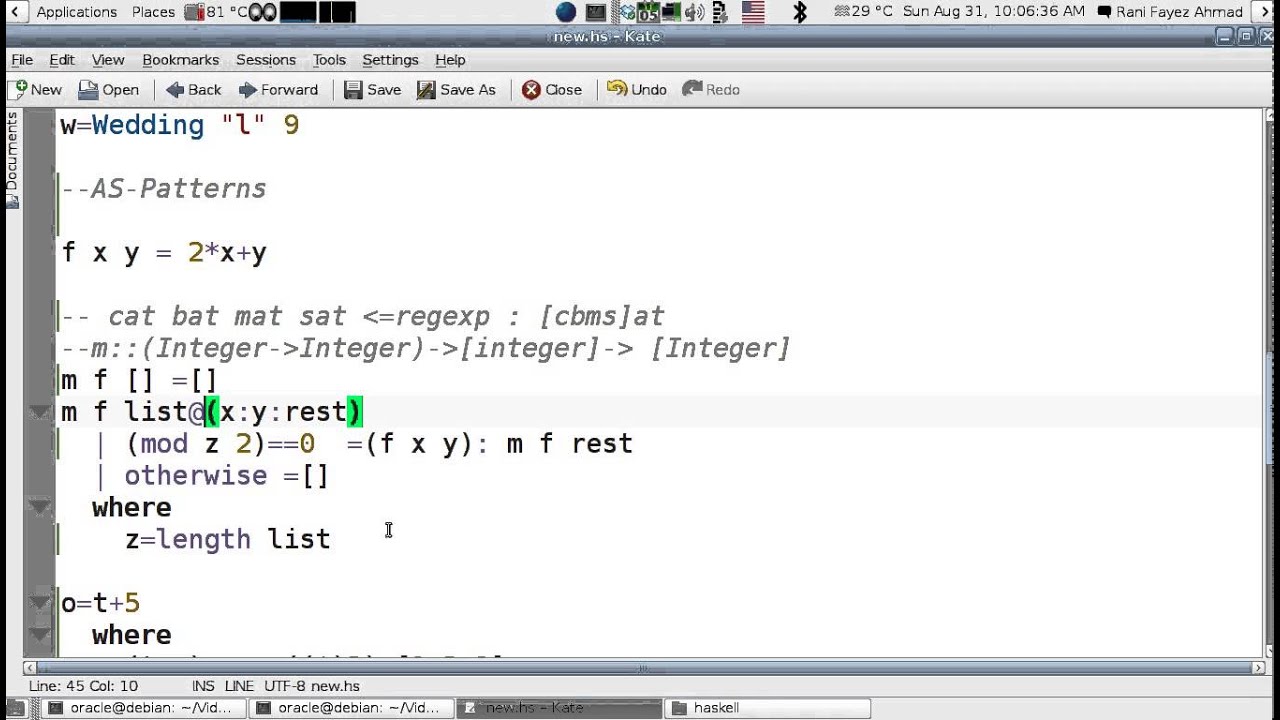Image resolution: width=1280 pixels, height=720 pixels.
Task: Open the Help menu
Action: point(450,60)
